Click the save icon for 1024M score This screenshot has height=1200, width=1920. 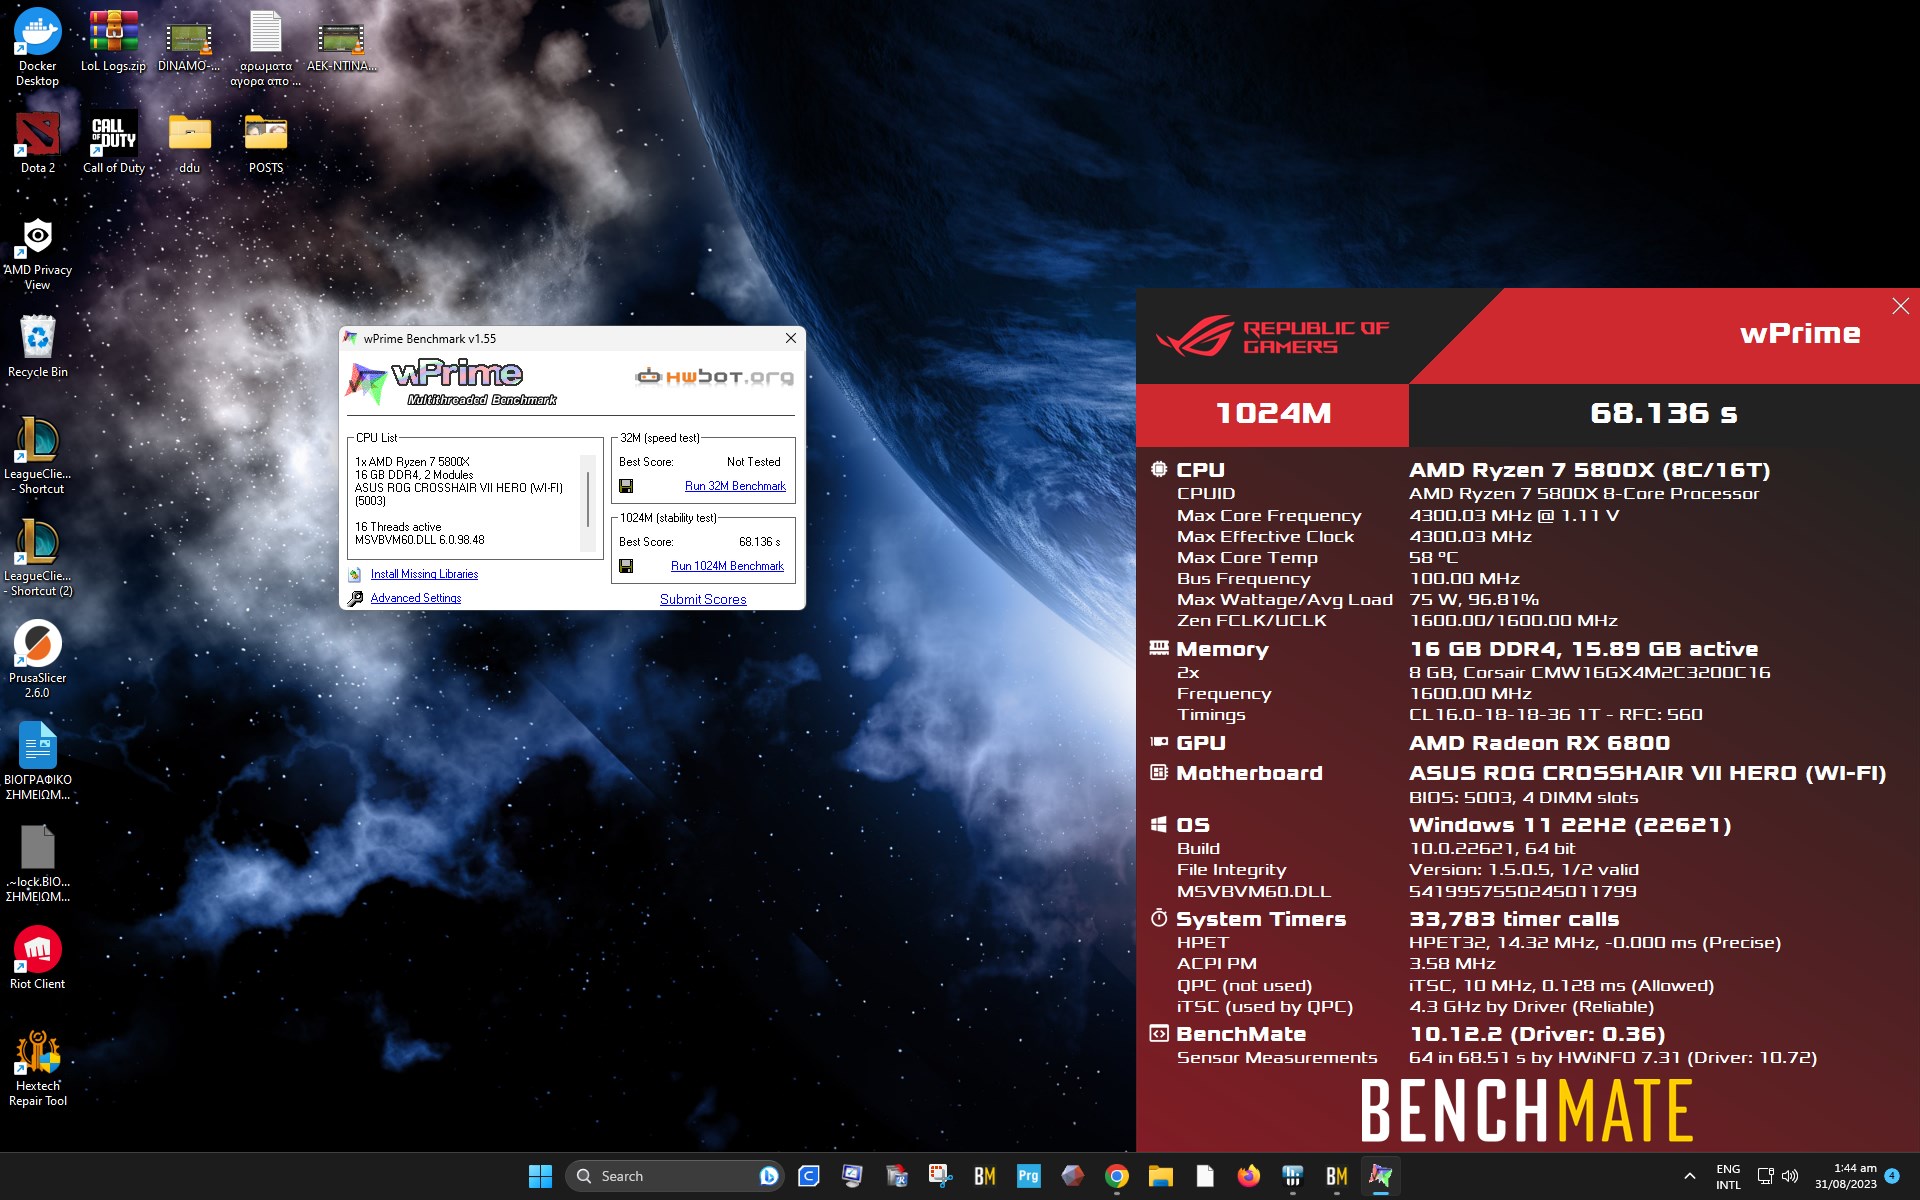(x=626, y=566)
